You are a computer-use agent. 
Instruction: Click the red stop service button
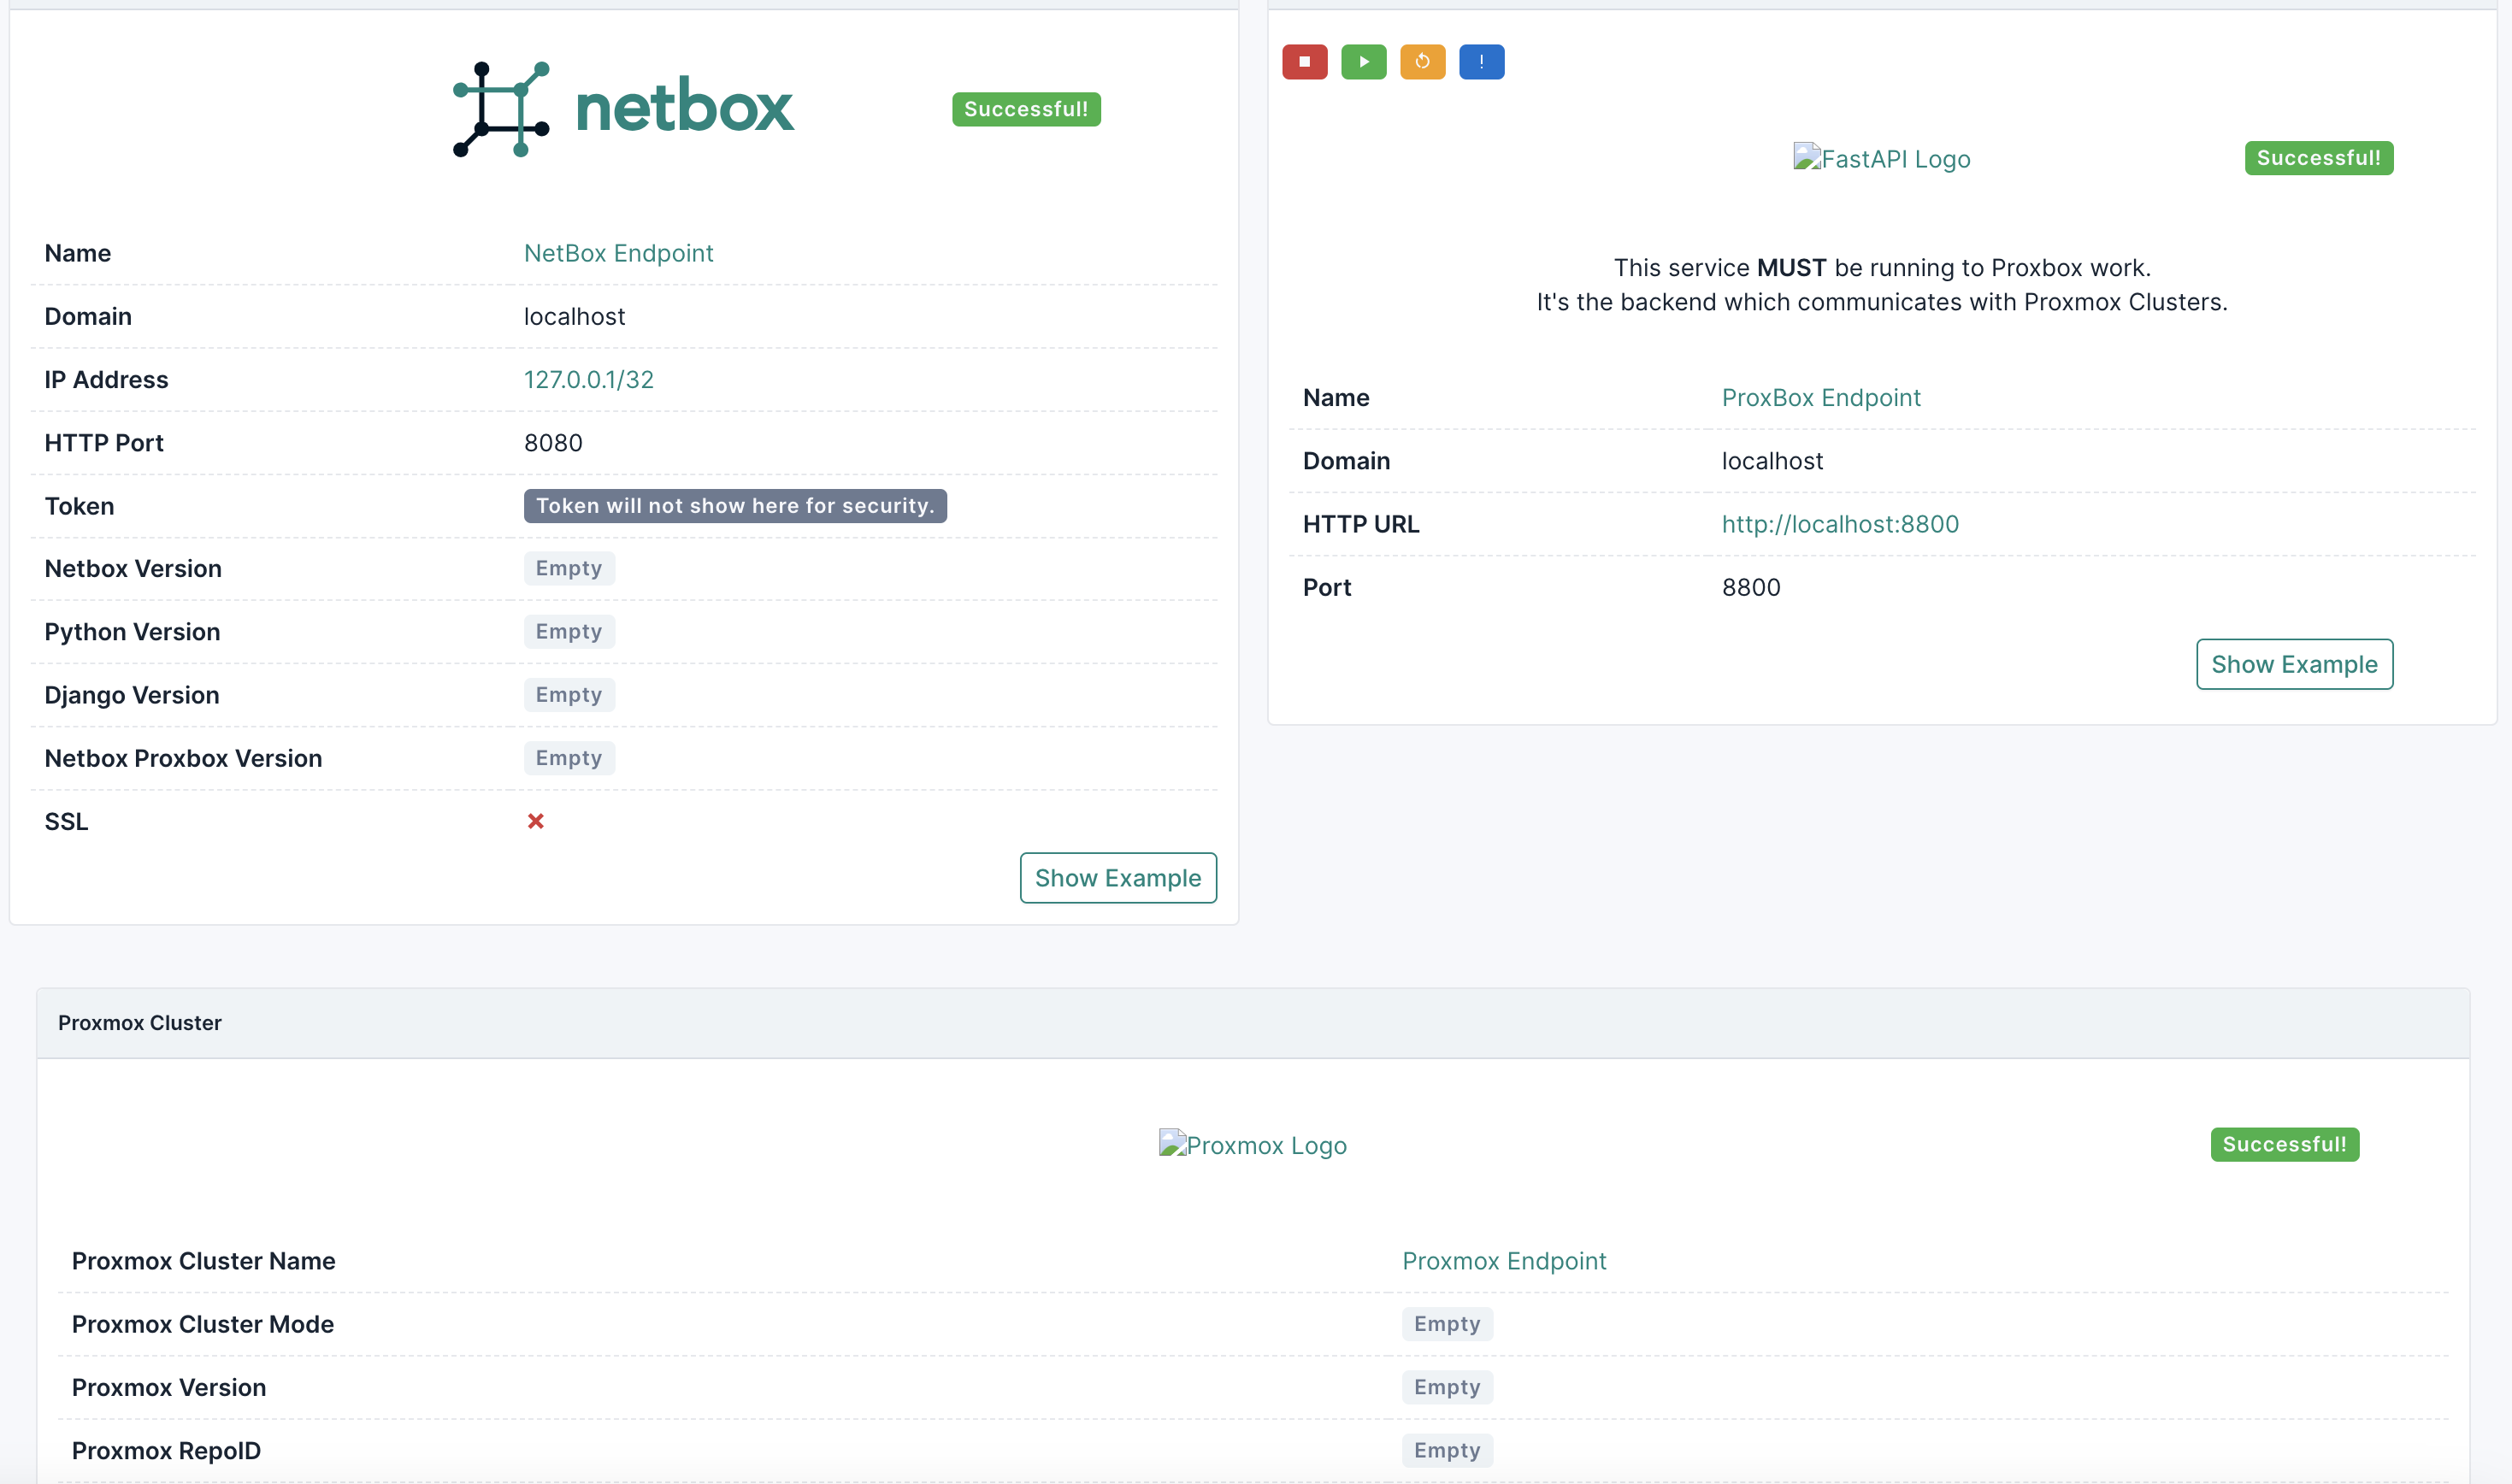(1304, 62)
